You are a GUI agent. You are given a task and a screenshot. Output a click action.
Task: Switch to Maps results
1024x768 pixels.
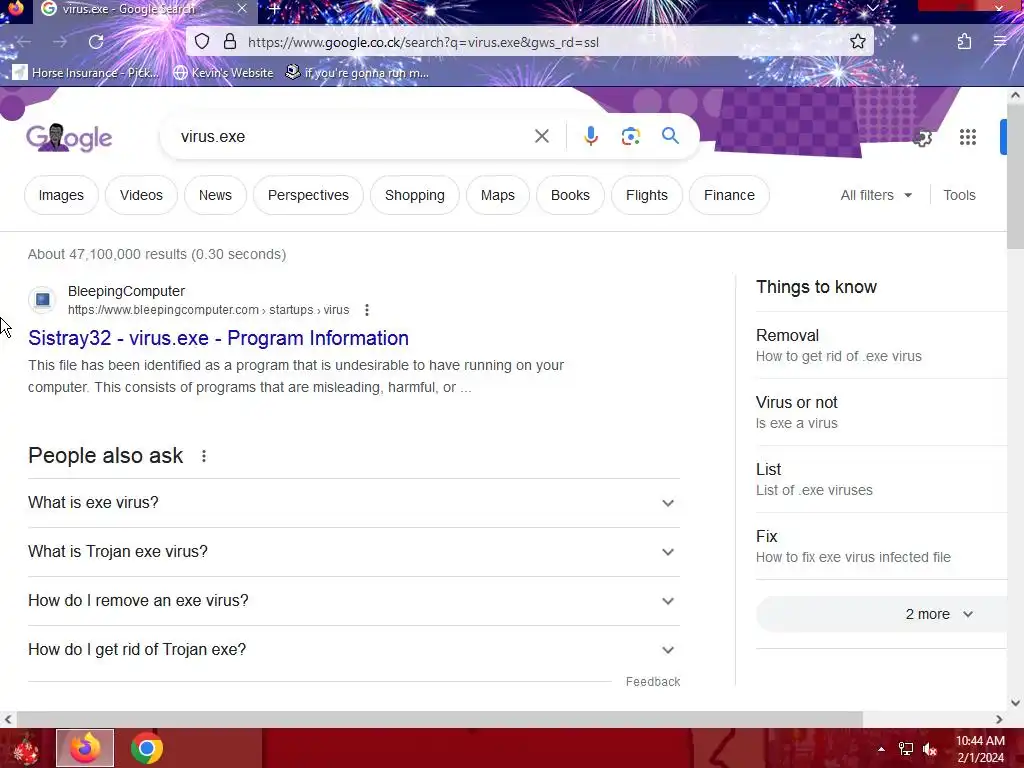pos(498,195)
